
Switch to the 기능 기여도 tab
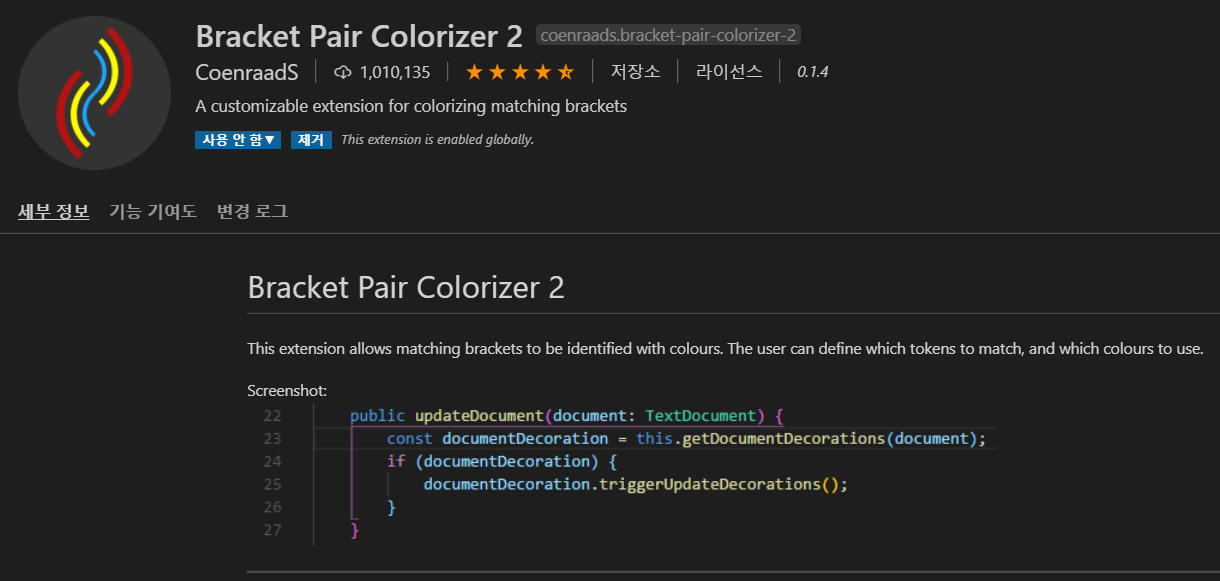(x=152, y=211)
